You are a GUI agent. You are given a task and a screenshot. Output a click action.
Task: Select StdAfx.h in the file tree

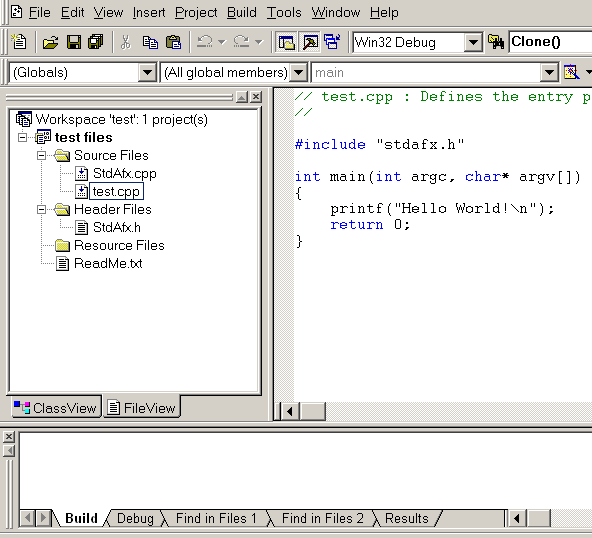[117, 227]
